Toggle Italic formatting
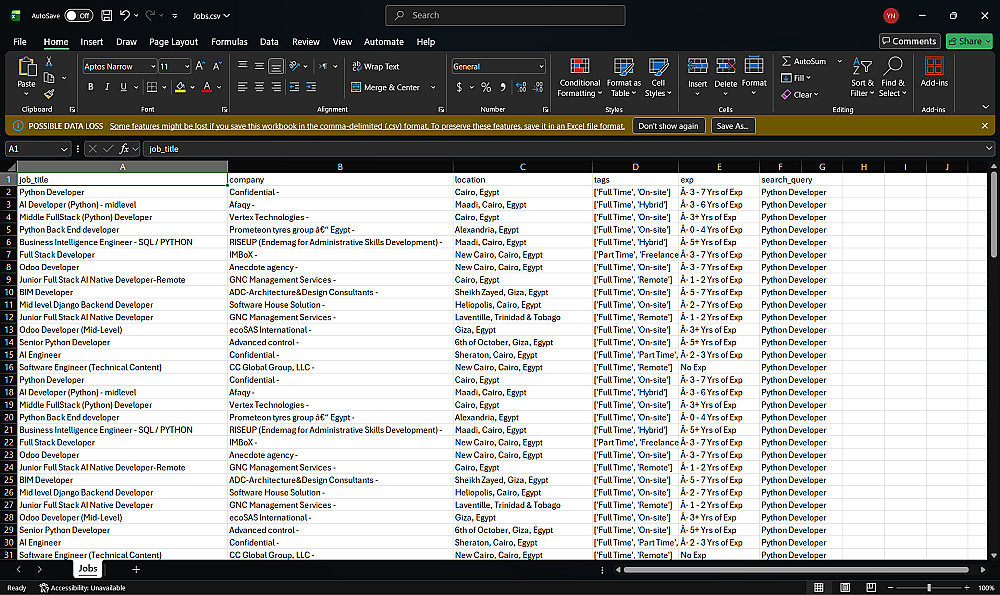This screenshot has height=595, width=1000. tap(107, 87)
